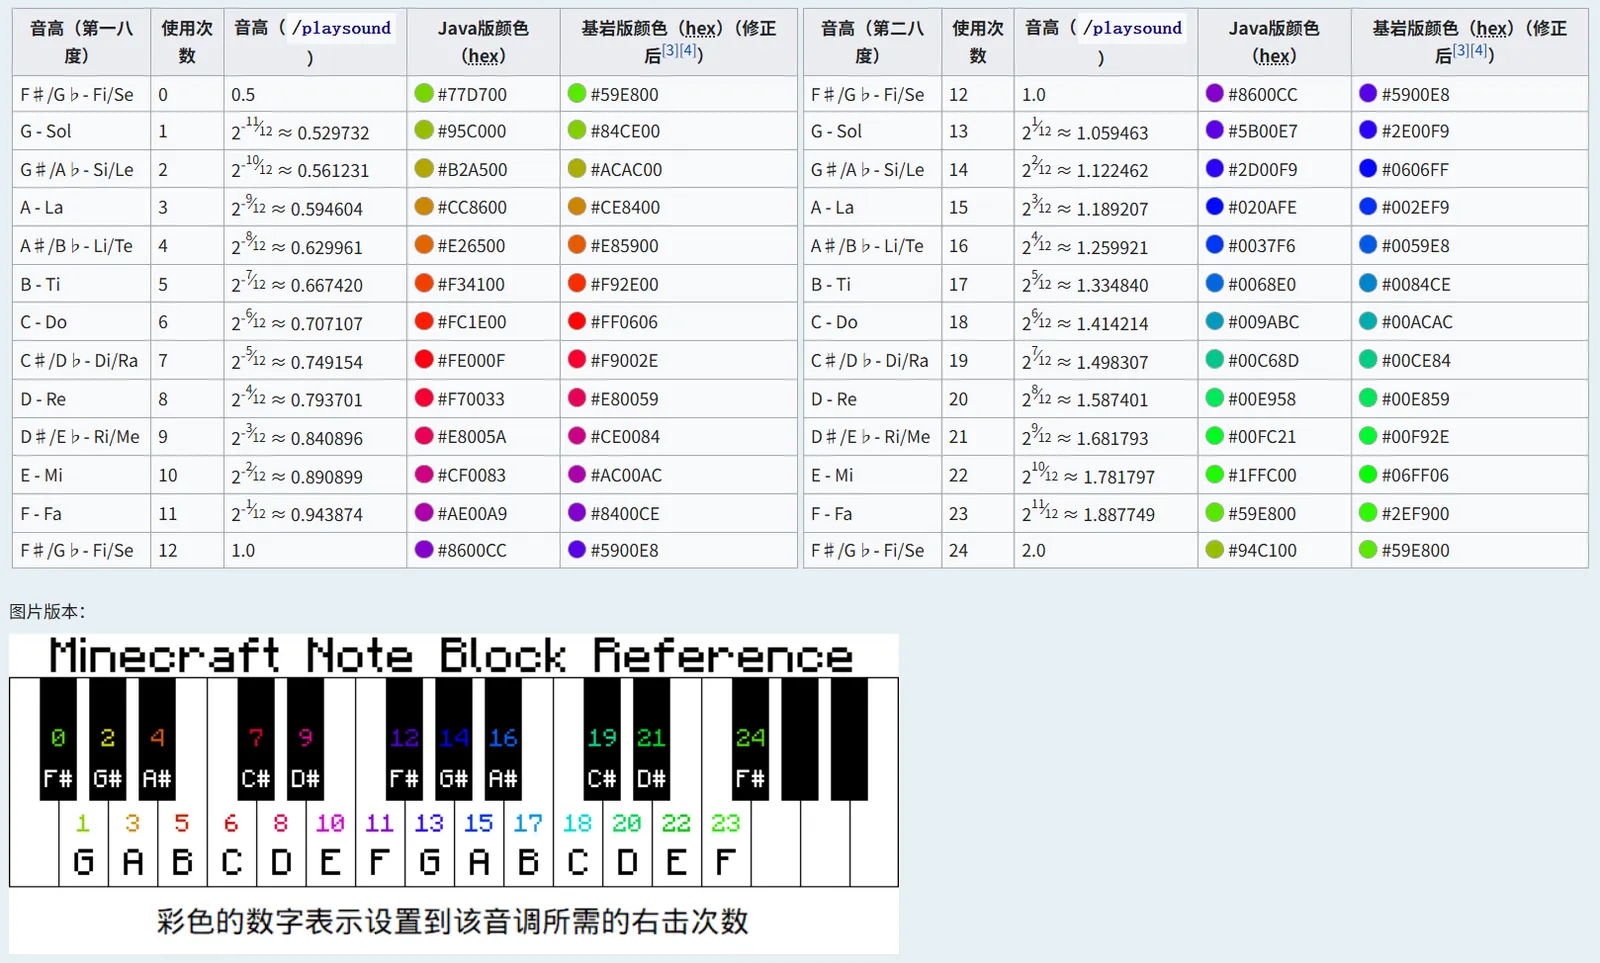Click the green swatch labeled #2EF900
Image resolution: width=1600 pixels, height=963 pixels.
pos(1368,513)
